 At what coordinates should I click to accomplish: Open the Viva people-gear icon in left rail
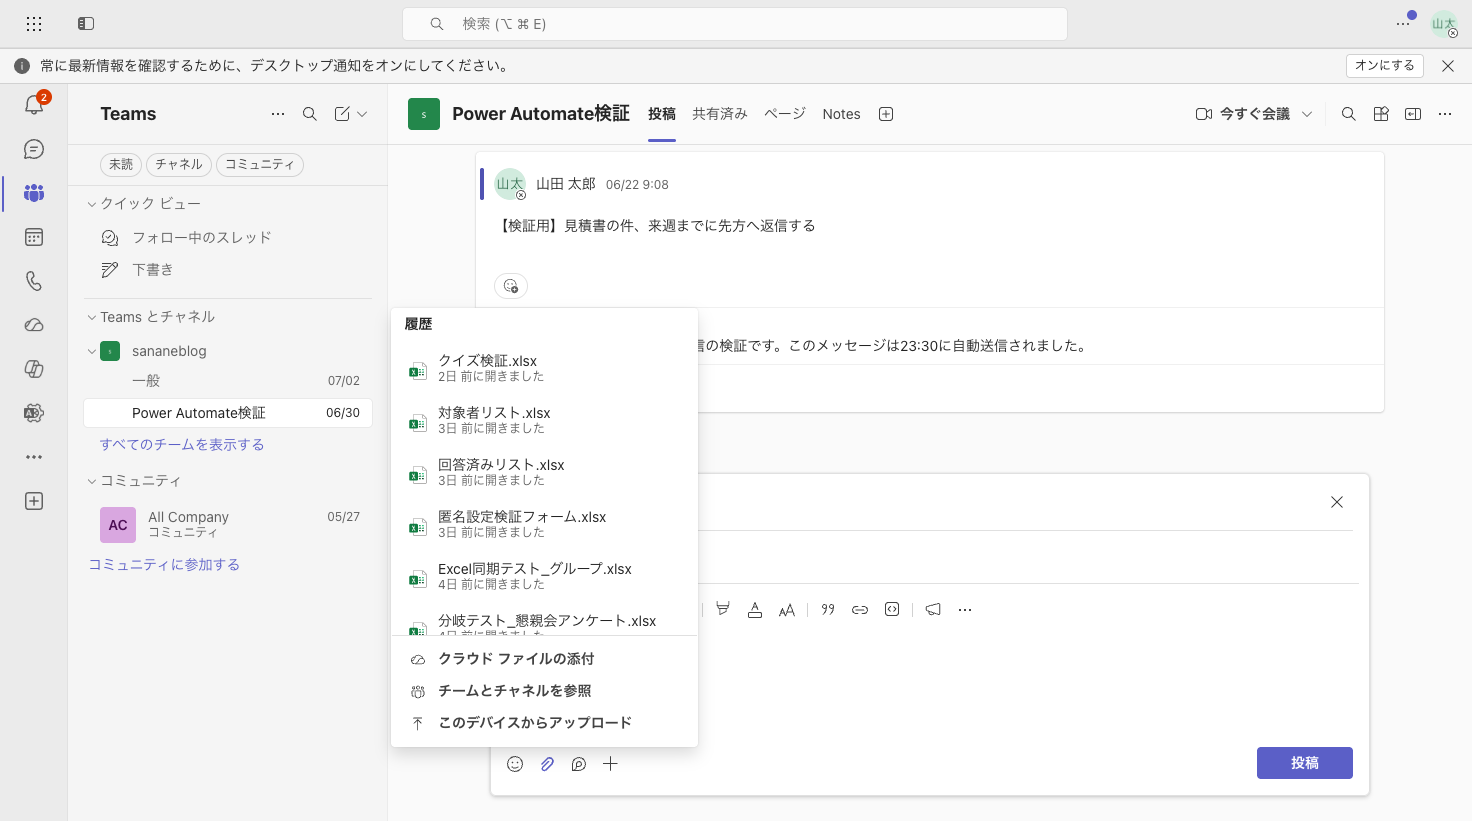34,413
